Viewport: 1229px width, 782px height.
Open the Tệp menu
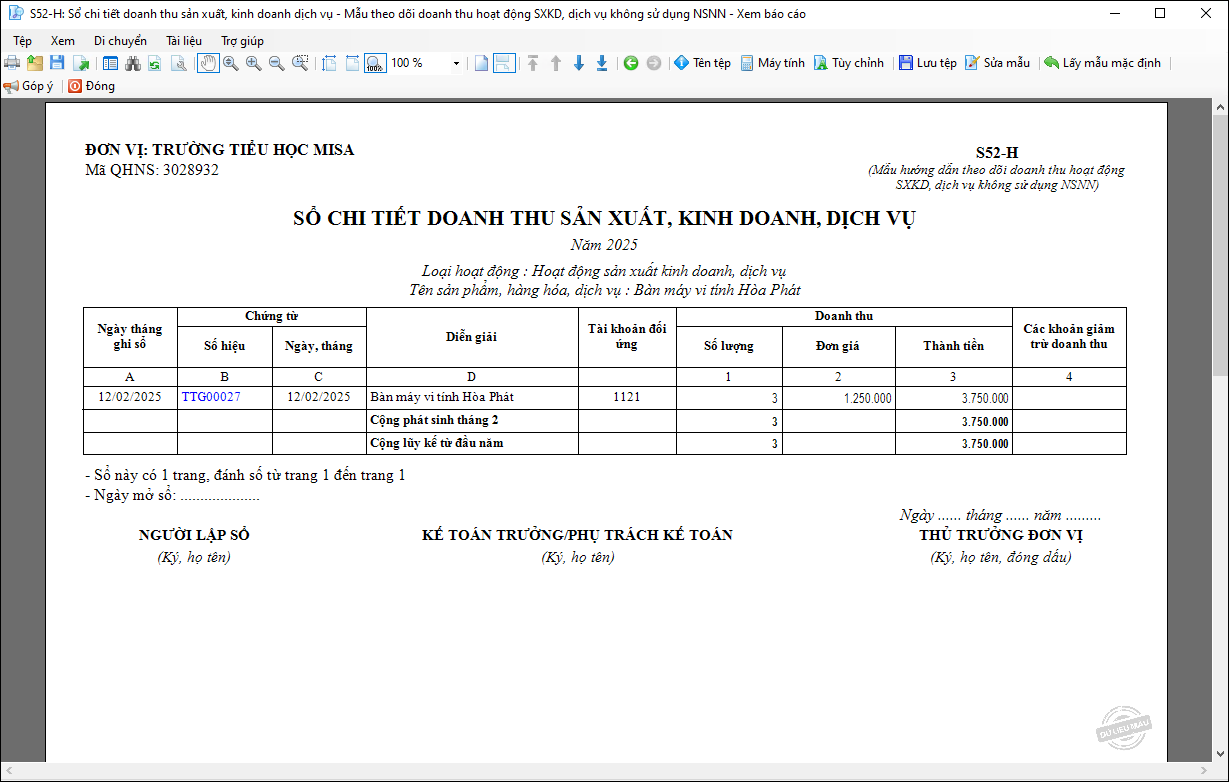click(22, 41)
